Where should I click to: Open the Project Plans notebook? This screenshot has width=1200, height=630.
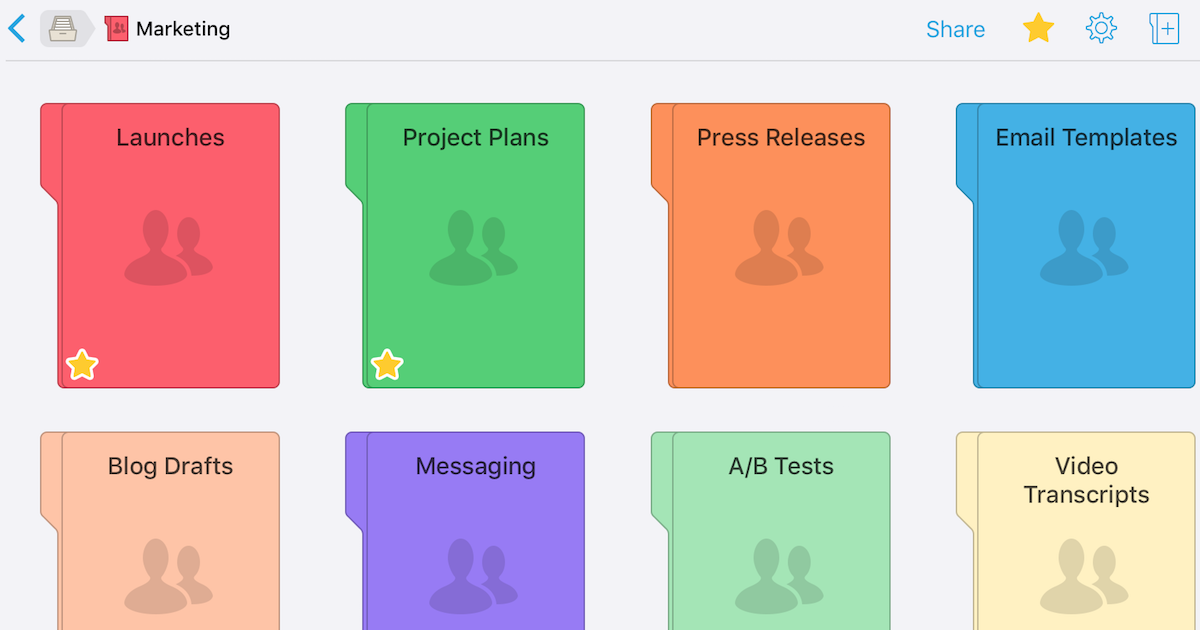click(x=465, y=246)
